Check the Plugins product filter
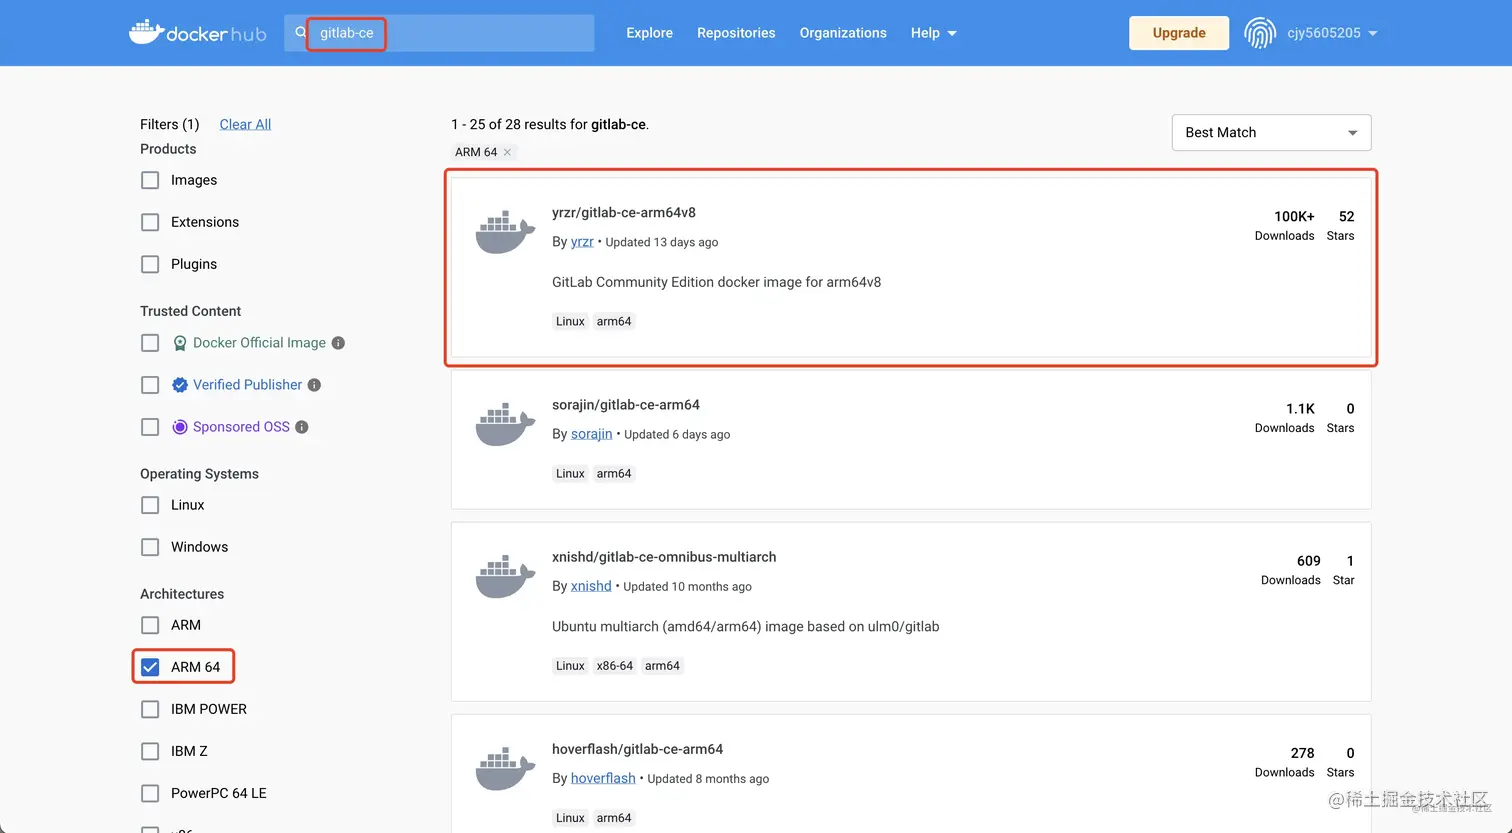 coord(150,264)
